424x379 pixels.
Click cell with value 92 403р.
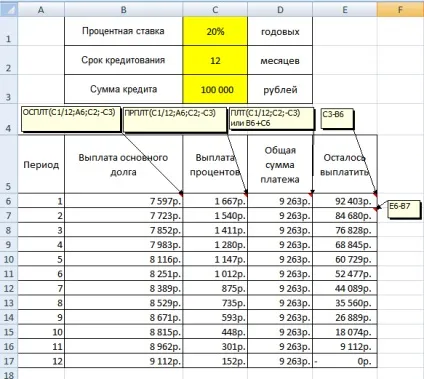345,201
